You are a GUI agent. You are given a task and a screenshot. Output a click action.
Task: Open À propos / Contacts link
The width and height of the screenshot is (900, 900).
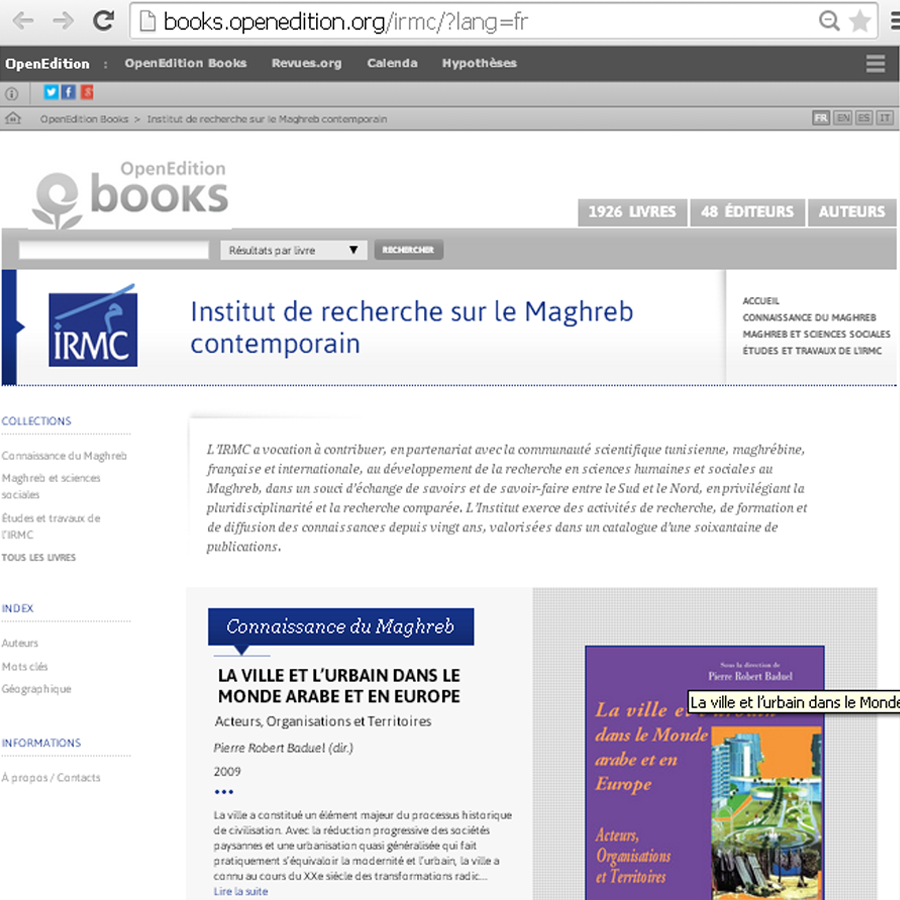click(x=51, y=778)
